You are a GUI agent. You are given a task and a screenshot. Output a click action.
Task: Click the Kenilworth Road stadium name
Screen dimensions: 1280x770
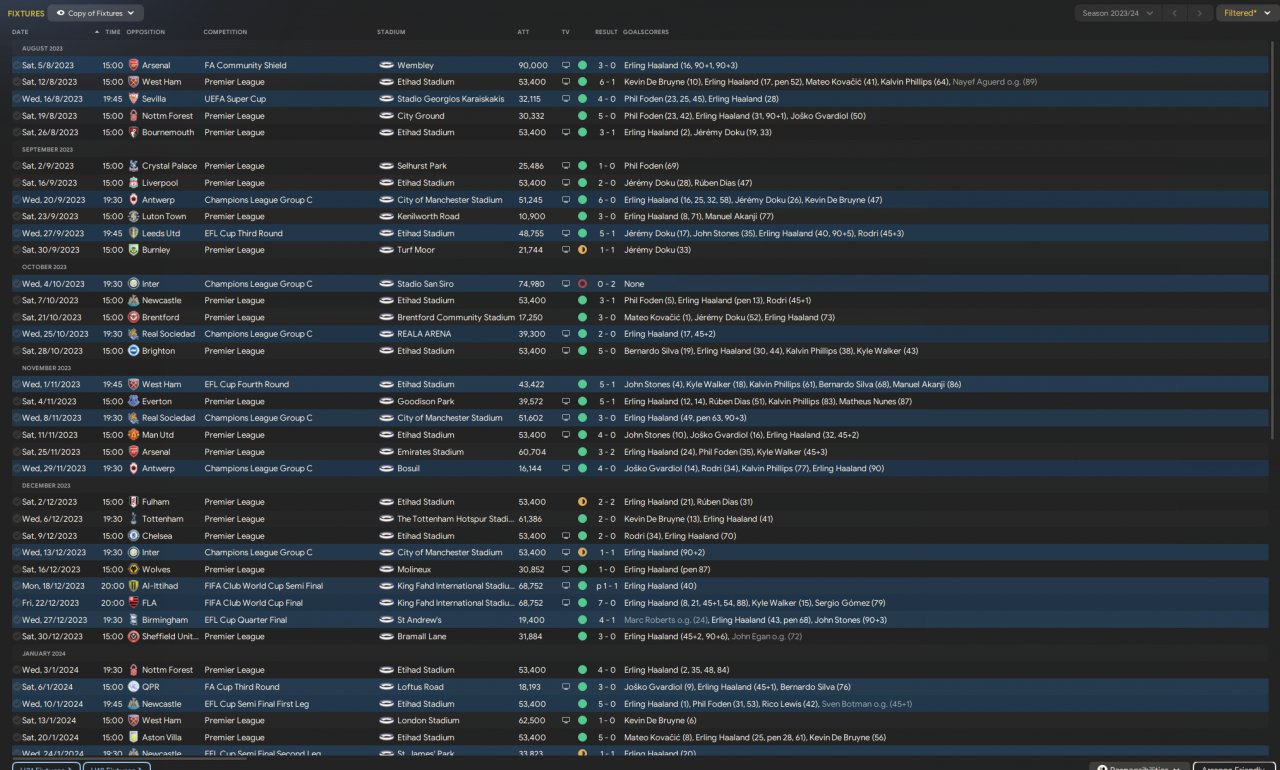point(428,216)
